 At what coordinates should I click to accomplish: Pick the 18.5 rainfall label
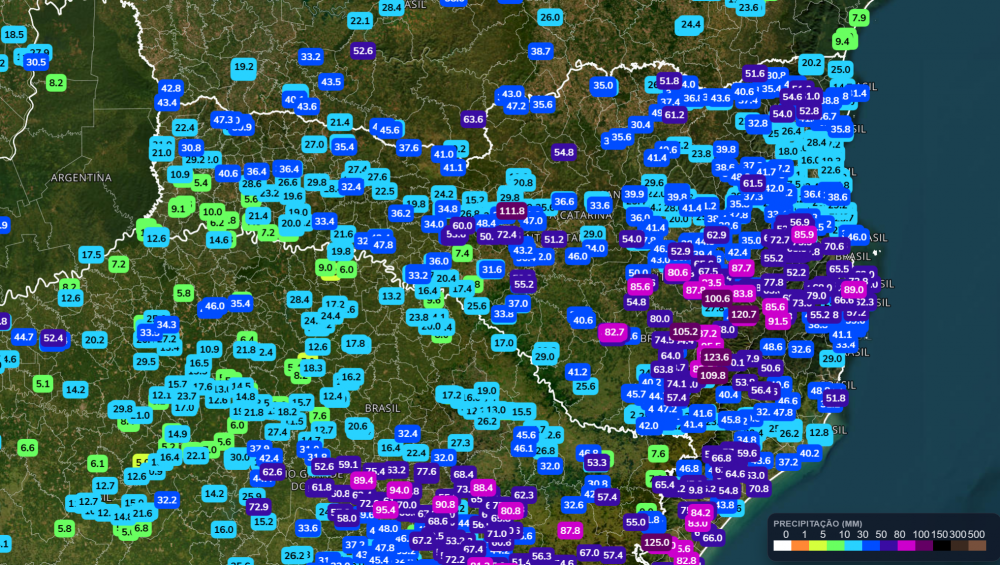tap(13, 34)
